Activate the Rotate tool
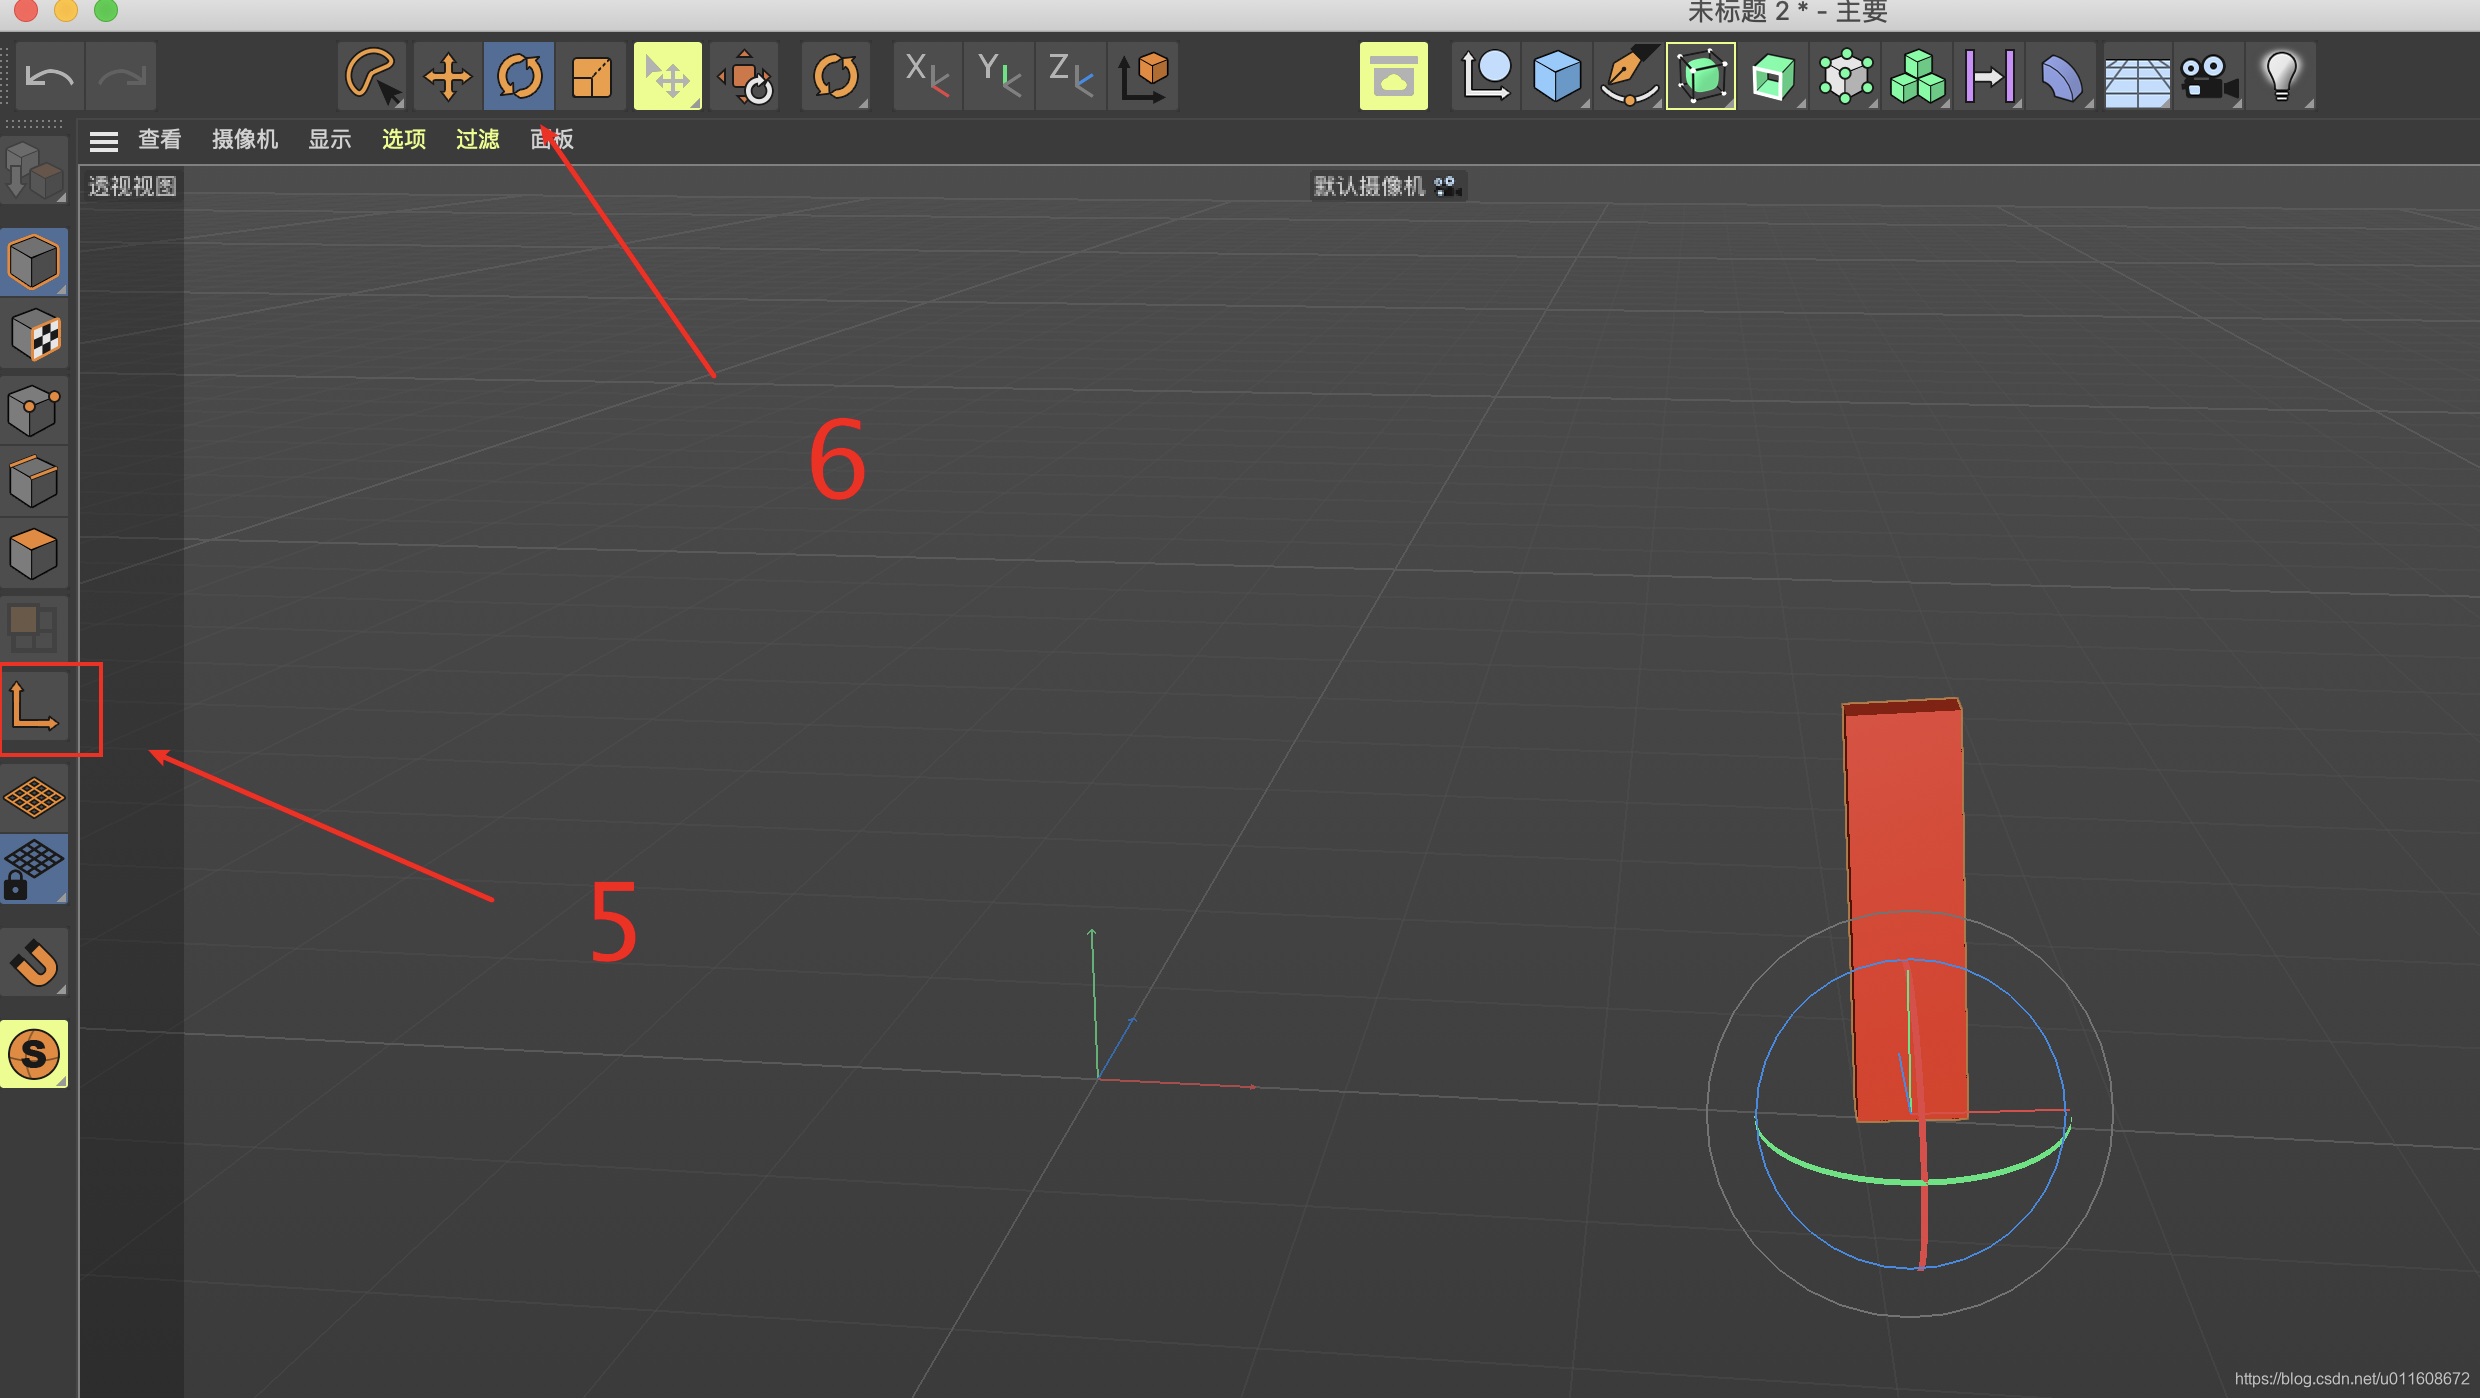This screenshot has height=1398, width=2480. 519,77
